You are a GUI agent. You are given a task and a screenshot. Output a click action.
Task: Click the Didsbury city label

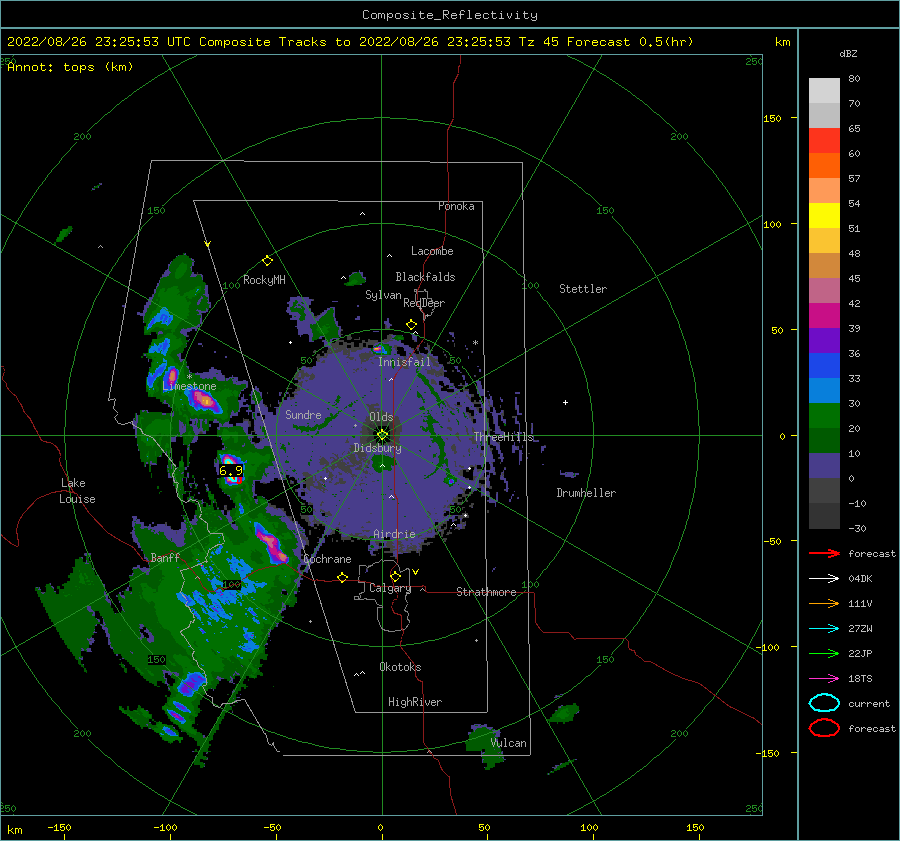(x=378, y=448)
